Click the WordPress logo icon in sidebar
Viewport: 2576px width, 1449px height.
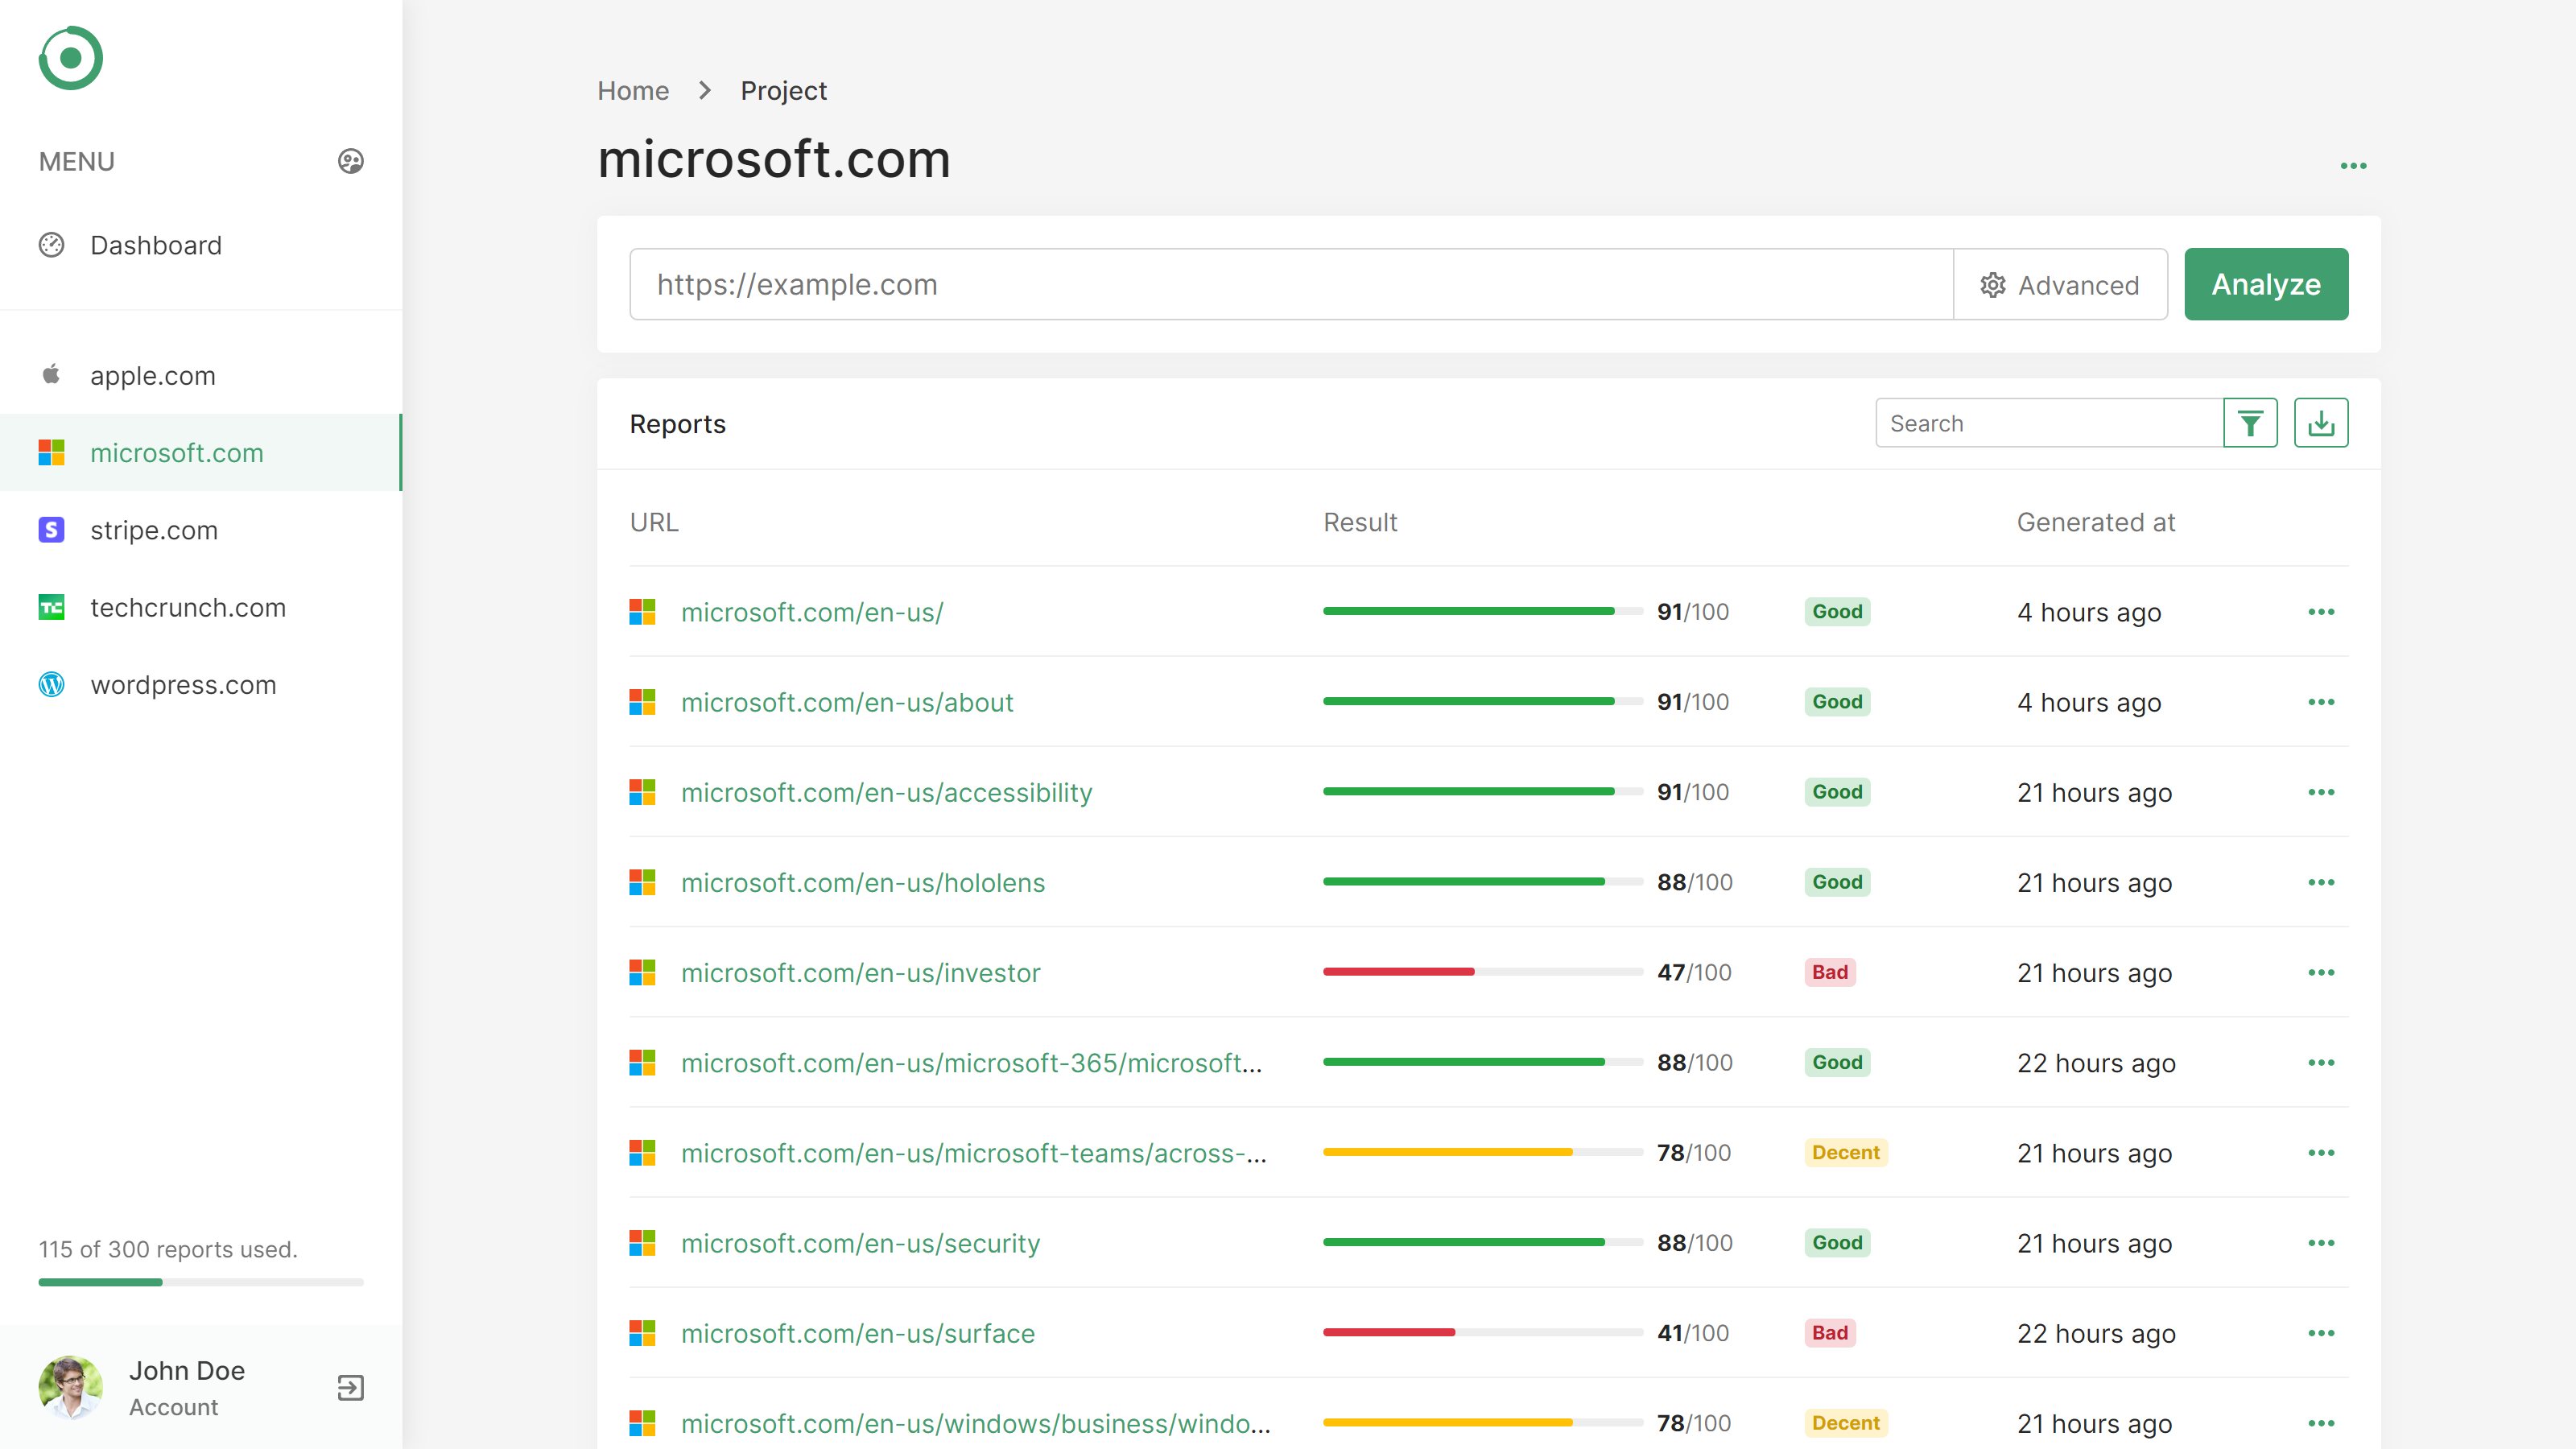point(51,684)
